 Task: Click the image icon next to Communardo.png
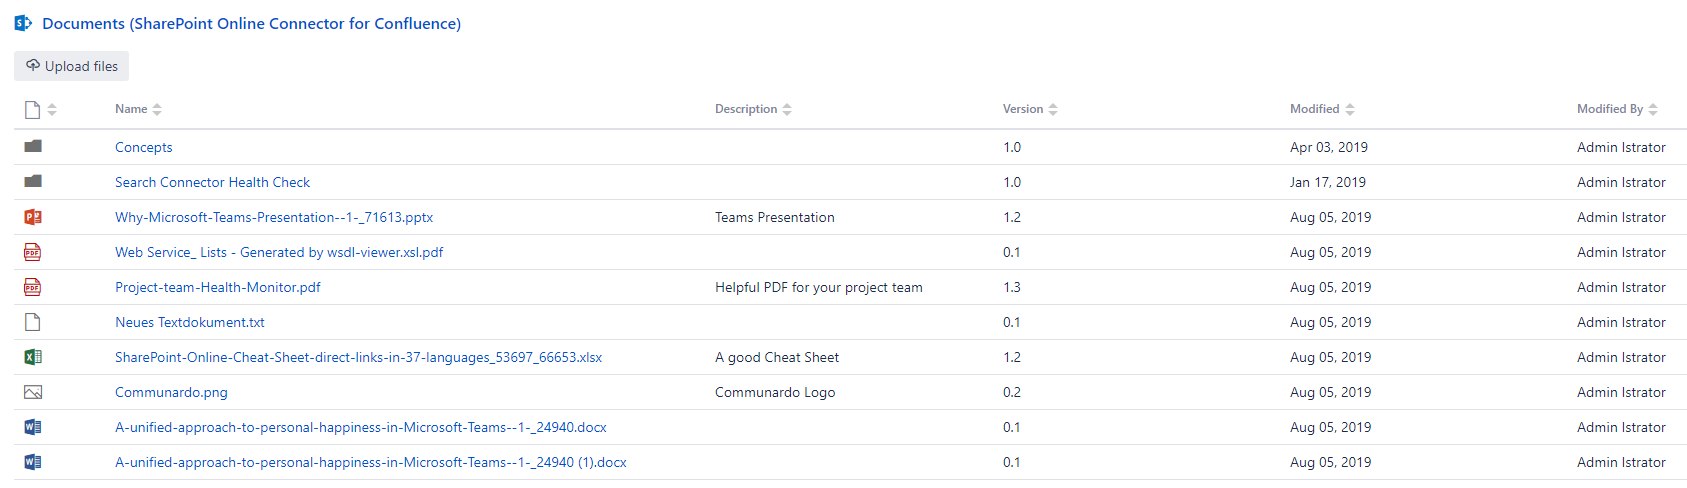coord(33,392)
